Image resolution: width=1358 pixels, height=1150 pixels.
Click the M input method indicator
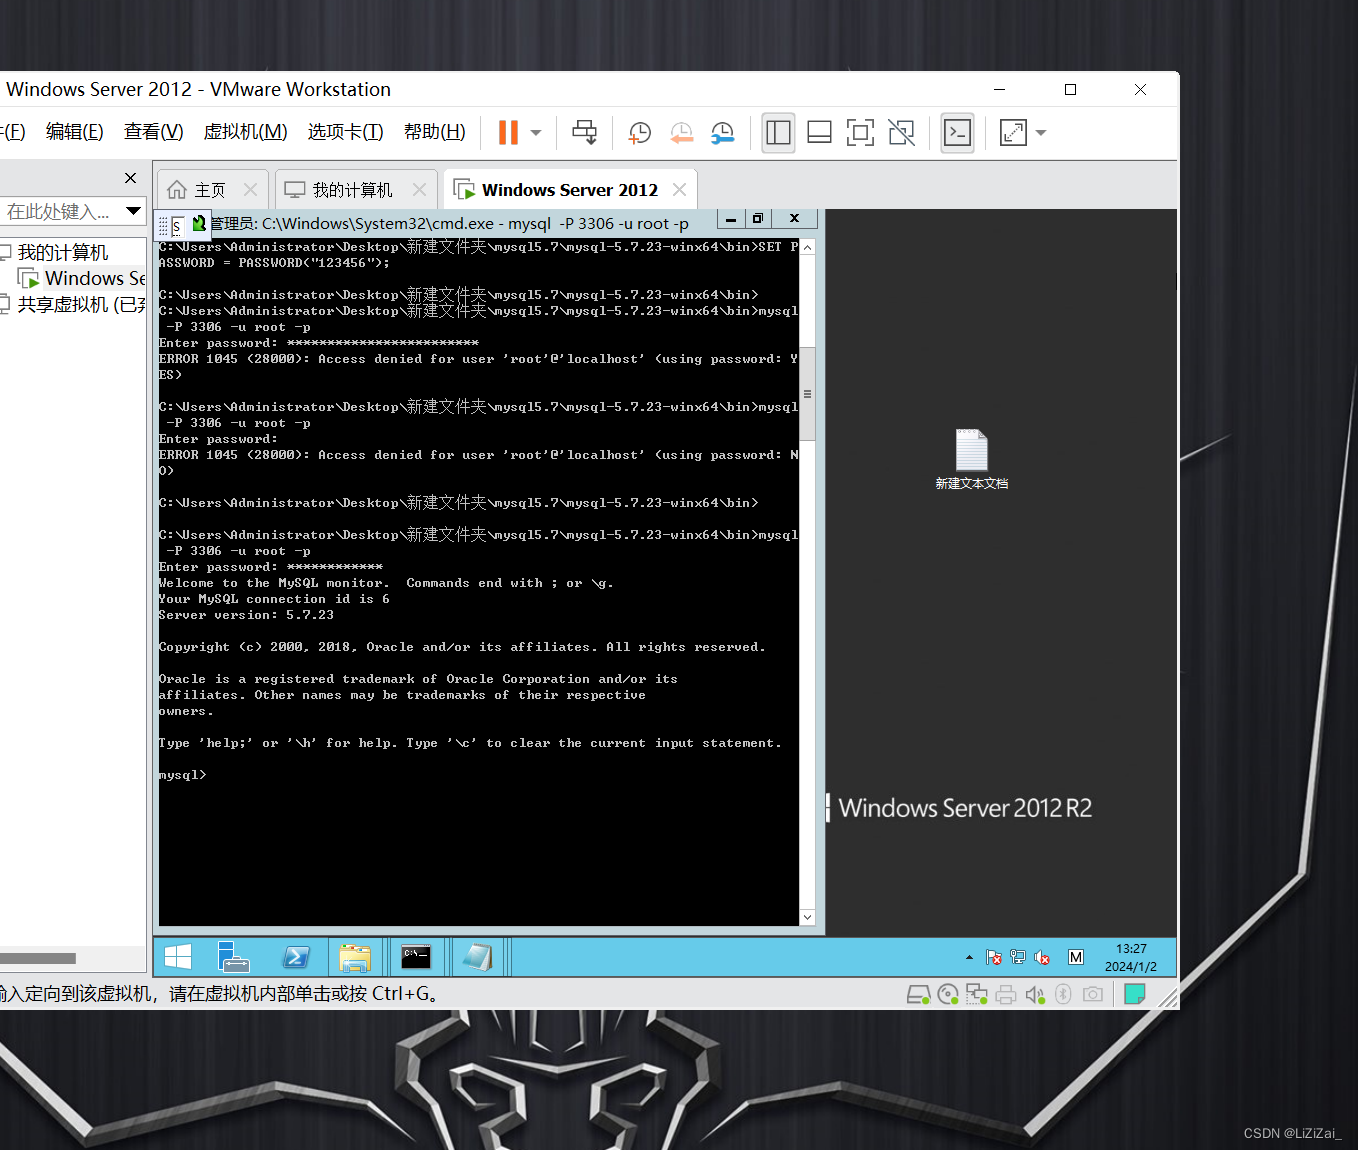[1076, 957]
